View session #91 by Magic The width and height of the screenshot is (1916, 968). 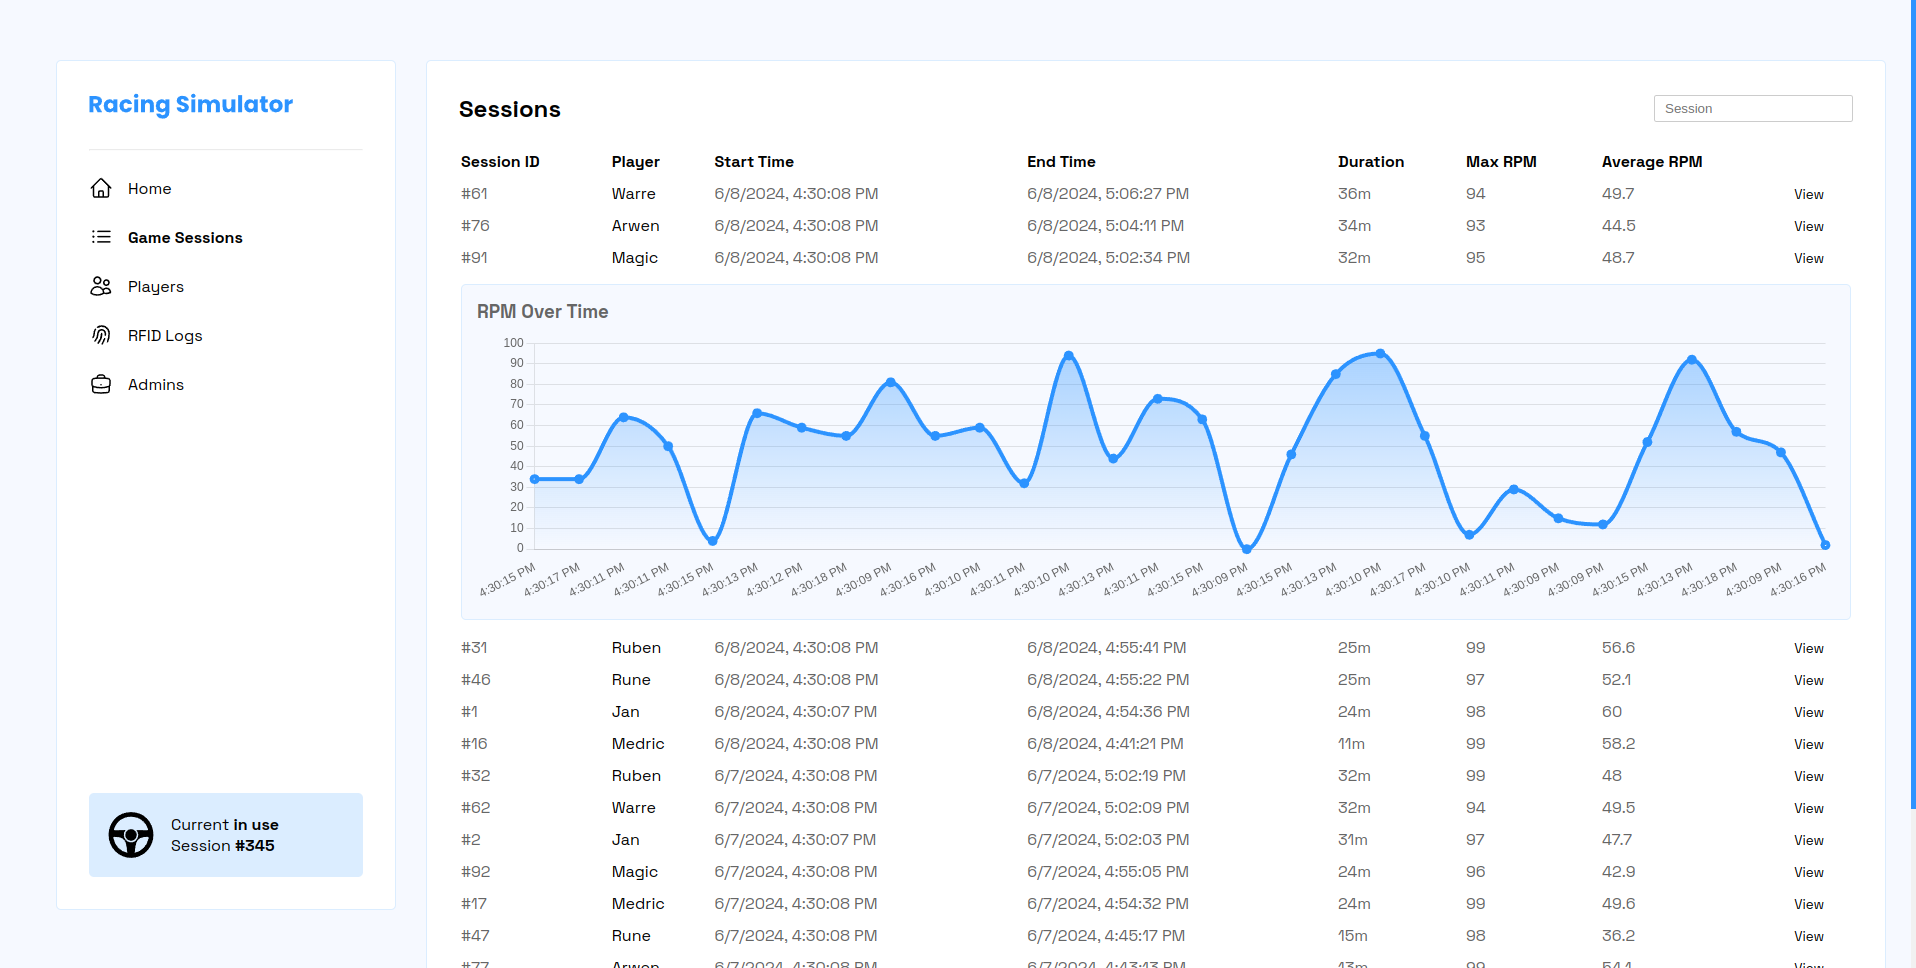click(1808, 258)
